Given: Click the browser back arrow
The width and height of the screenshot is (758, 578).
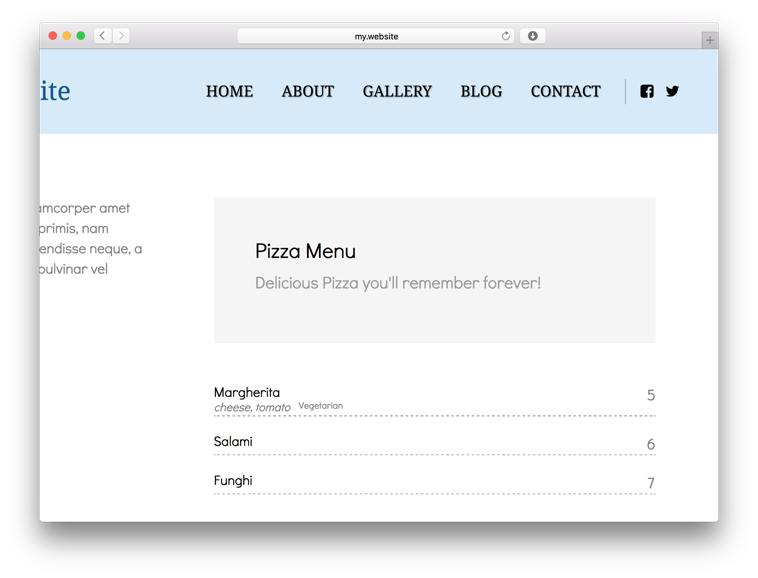Looking at the screenshot, I should coord(102,36).
